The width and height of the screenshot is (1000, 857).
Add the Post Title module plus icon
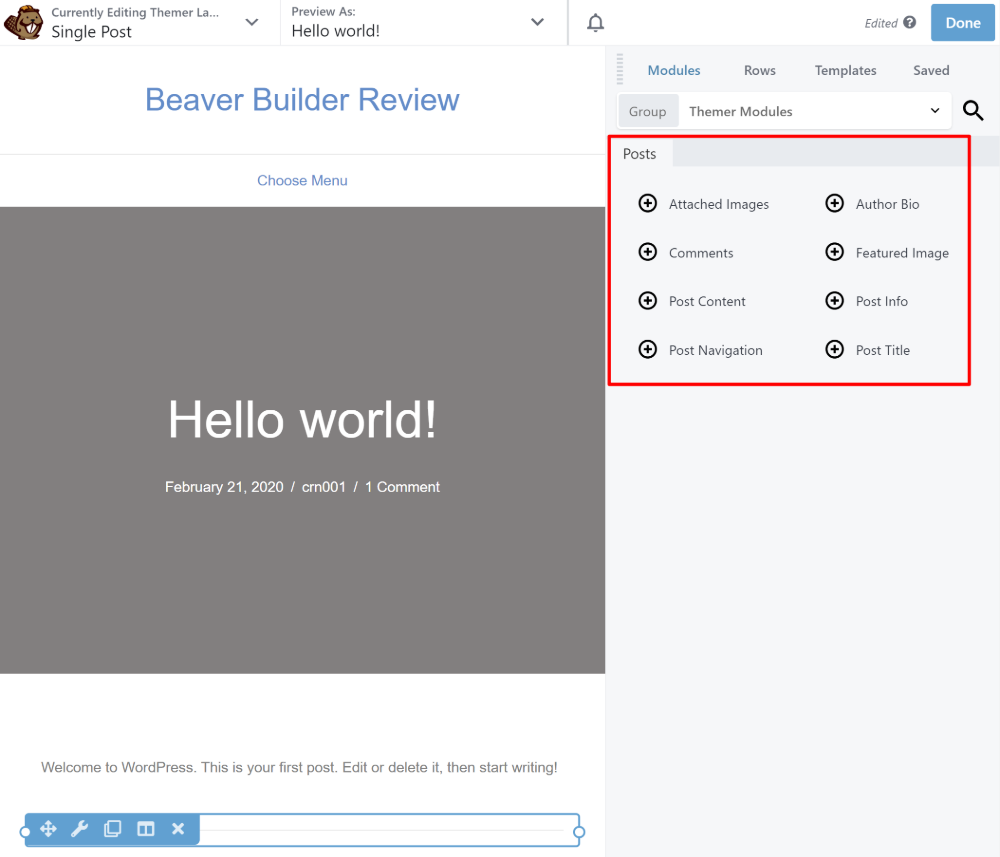pos(834,349)
